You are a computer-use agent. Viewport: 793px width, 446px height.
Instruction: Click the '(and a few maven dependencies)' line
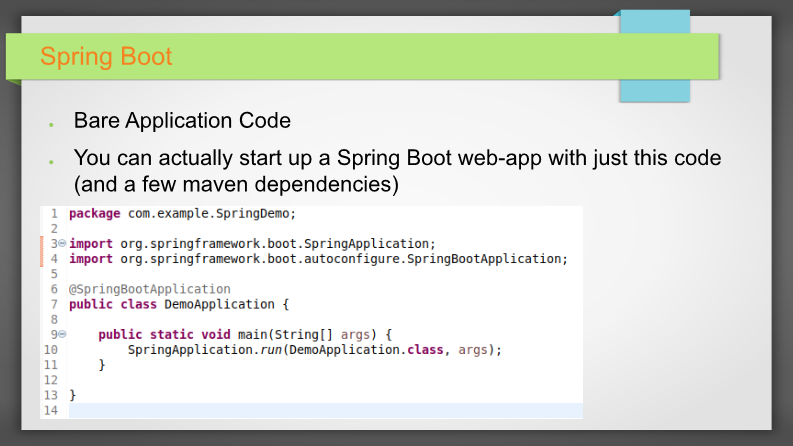[236, 185]
